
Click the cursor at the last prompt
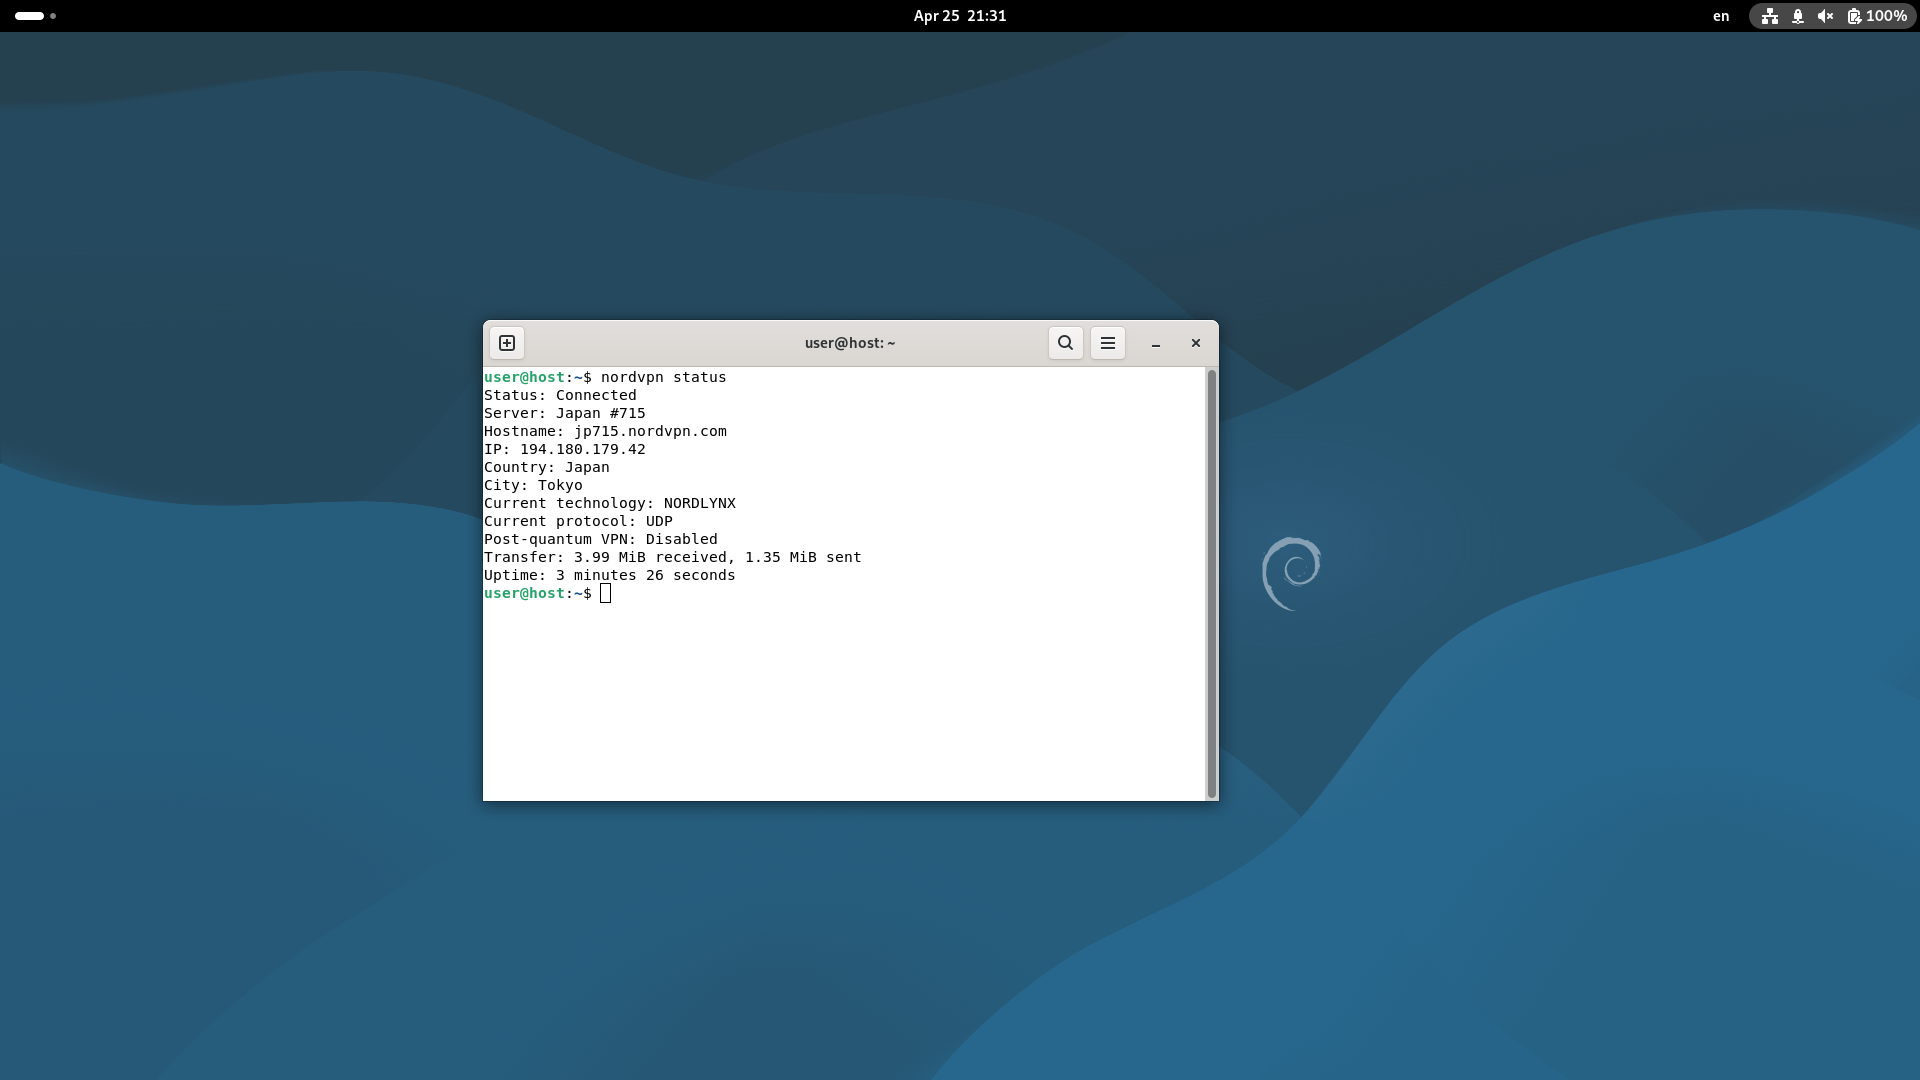[605, 593]
